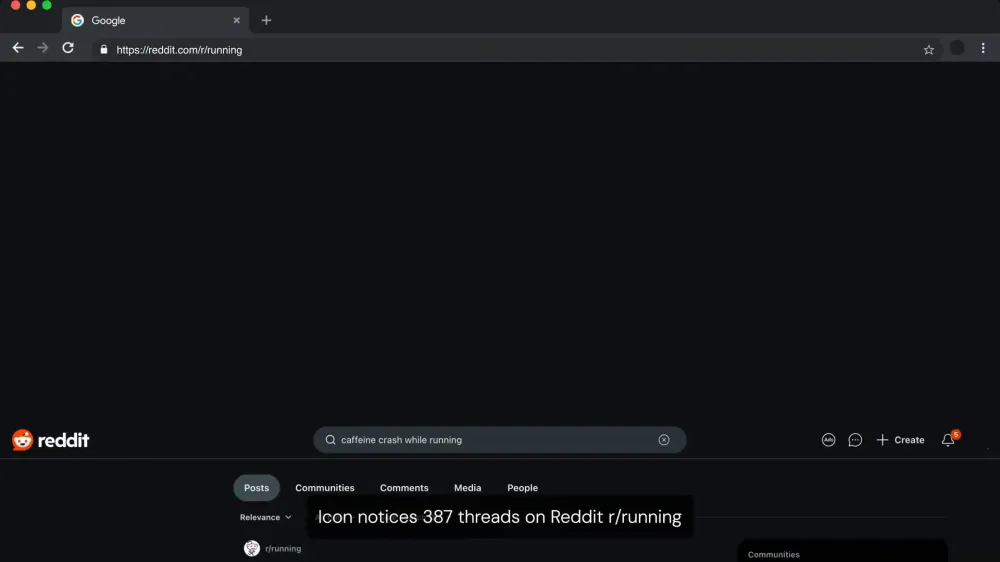Viewport: 1000px width, 562px height.
Task: Click the Create post button
Action: coord(900,440)
